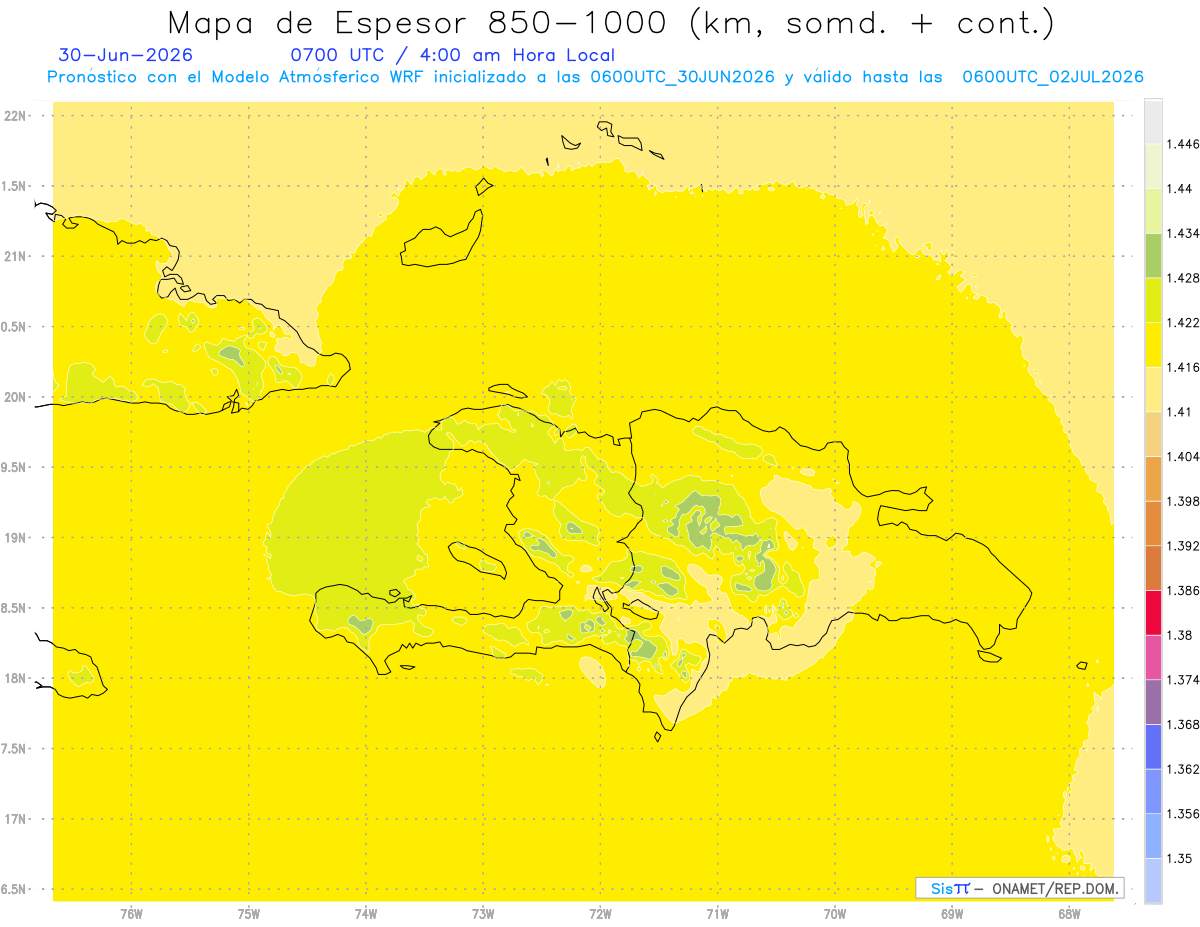Click the "0700 UTC / 4:00 am Hora Local" text
This screenshot has width=1200, height=927.
452,55
